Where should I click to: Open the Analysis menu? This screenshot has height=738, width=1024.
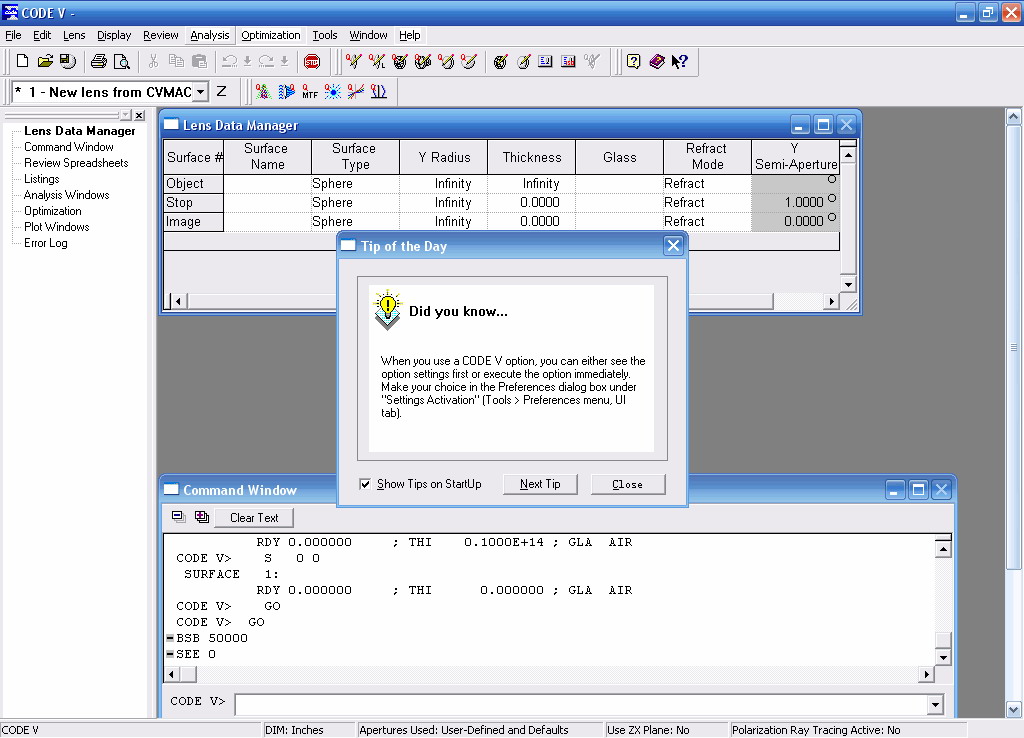(x=210, y=35)
